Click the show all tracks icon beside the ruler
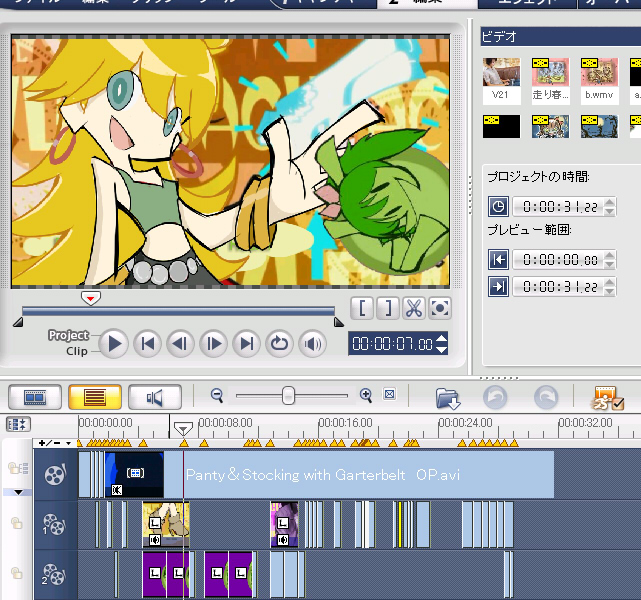The height and width of the screenshot is (600, 641). [18, 424]
